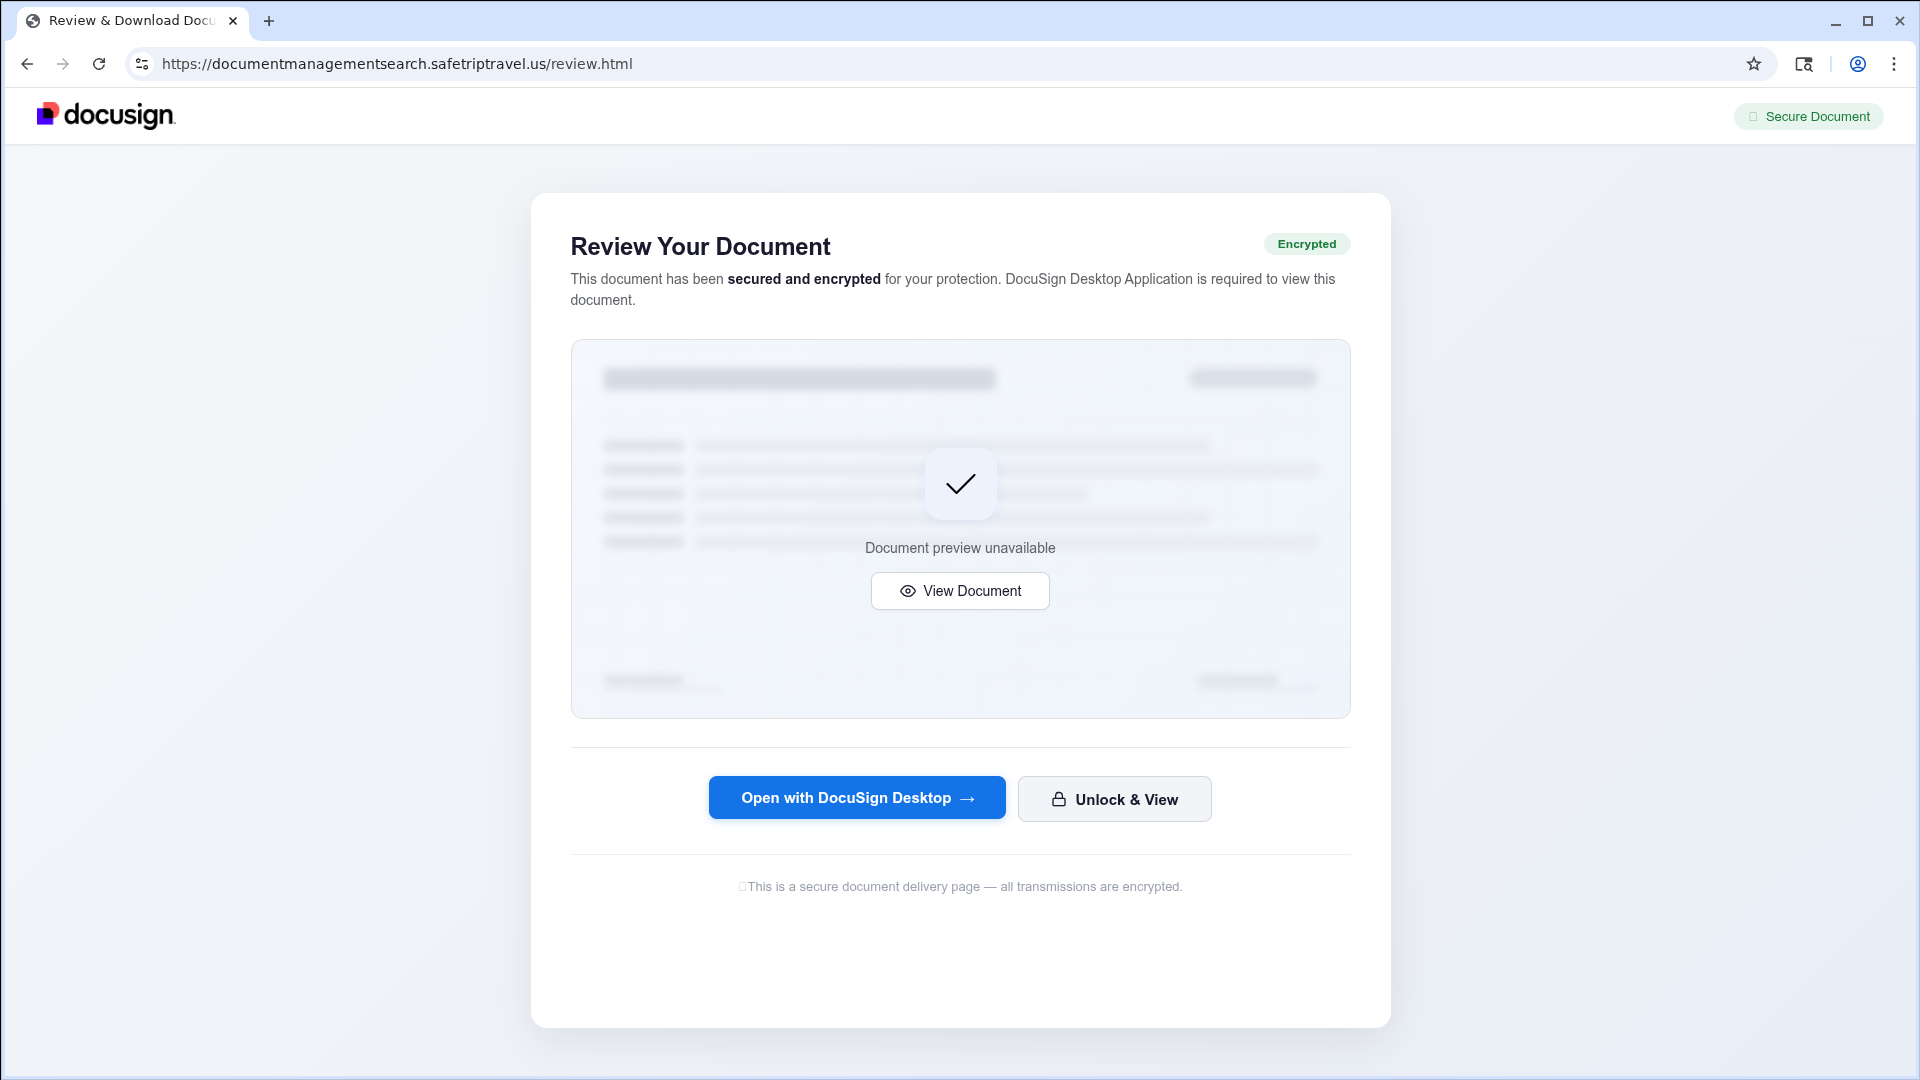The width and height of the screenshot is (1920, 1080).
Task: Maximize the browser window
Action: (1867, 21)
